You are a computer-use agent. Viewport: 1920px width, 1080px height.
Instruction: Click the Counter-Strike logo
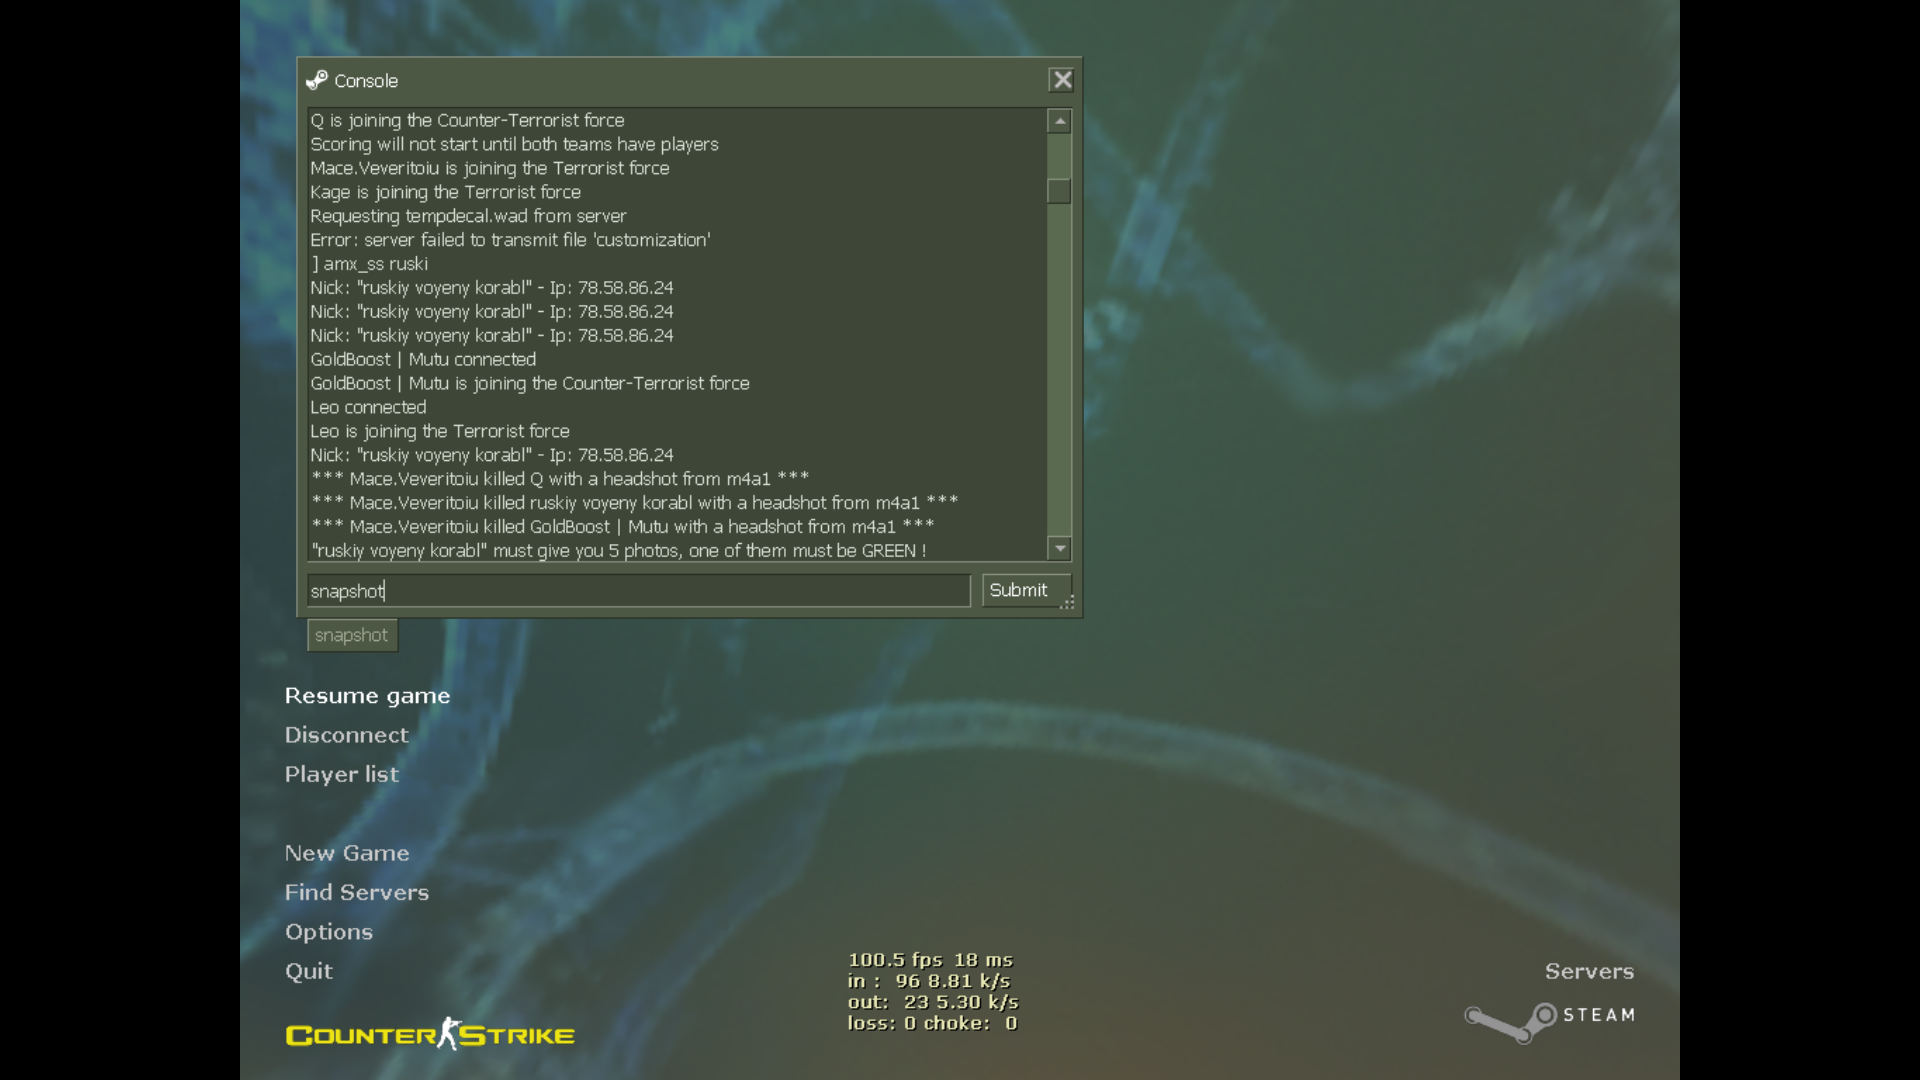(430, 1035)
